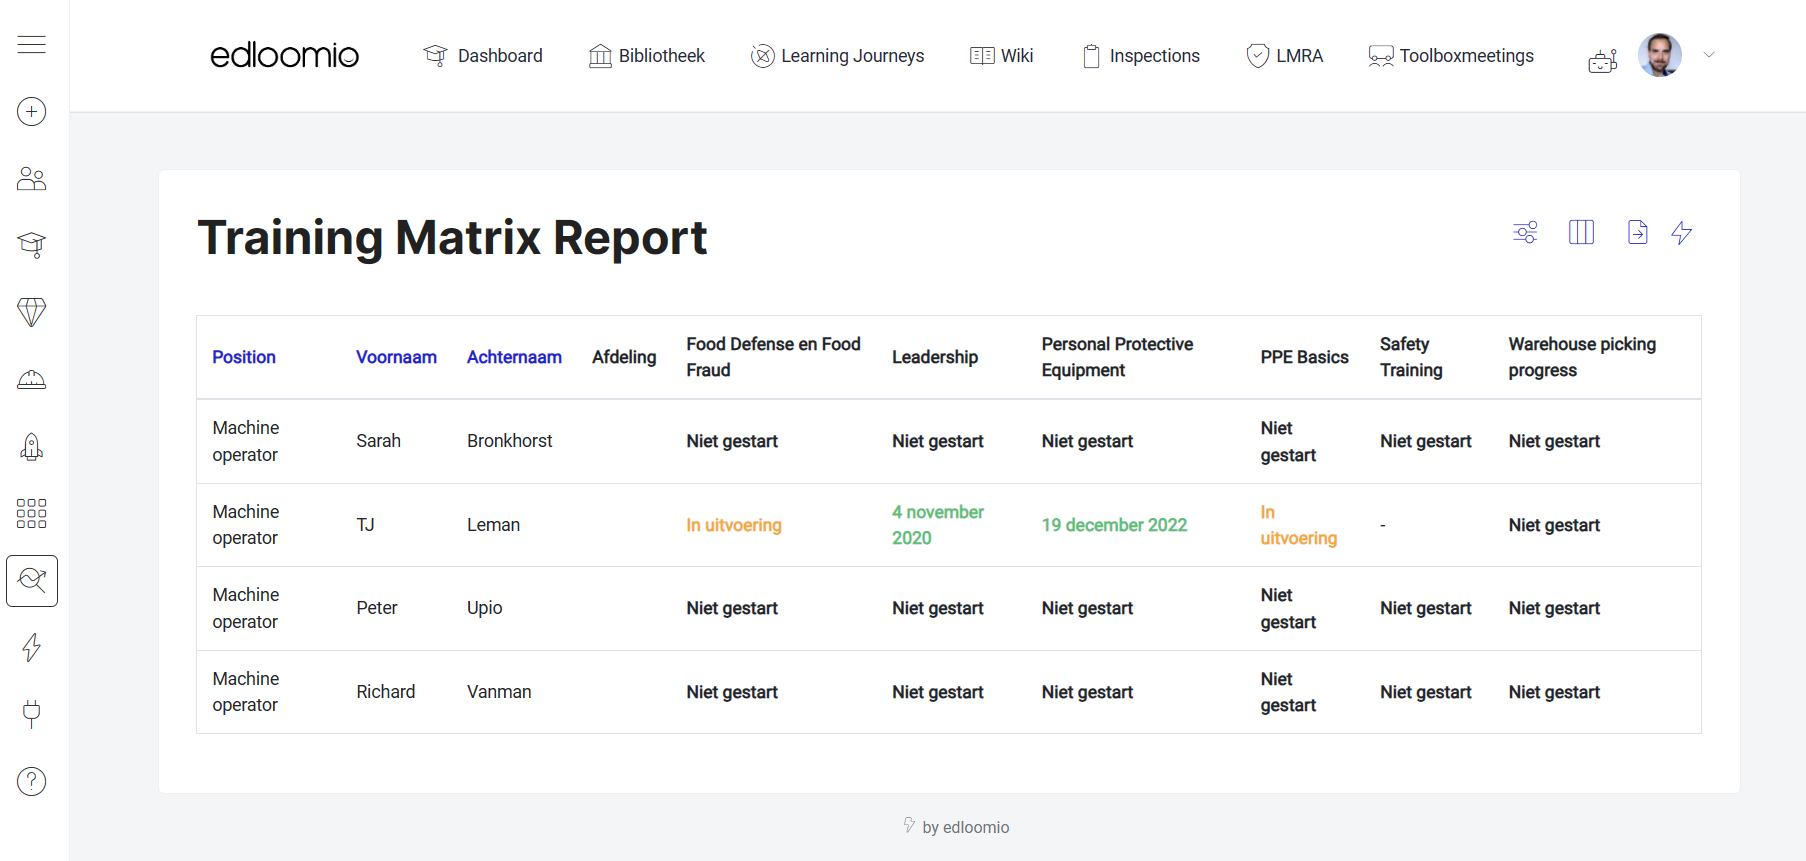The height and width of the screenshot is (861, 1806).
Task: Go to Learning Journeys in the top navigation
Action: (x=838, y=56)
